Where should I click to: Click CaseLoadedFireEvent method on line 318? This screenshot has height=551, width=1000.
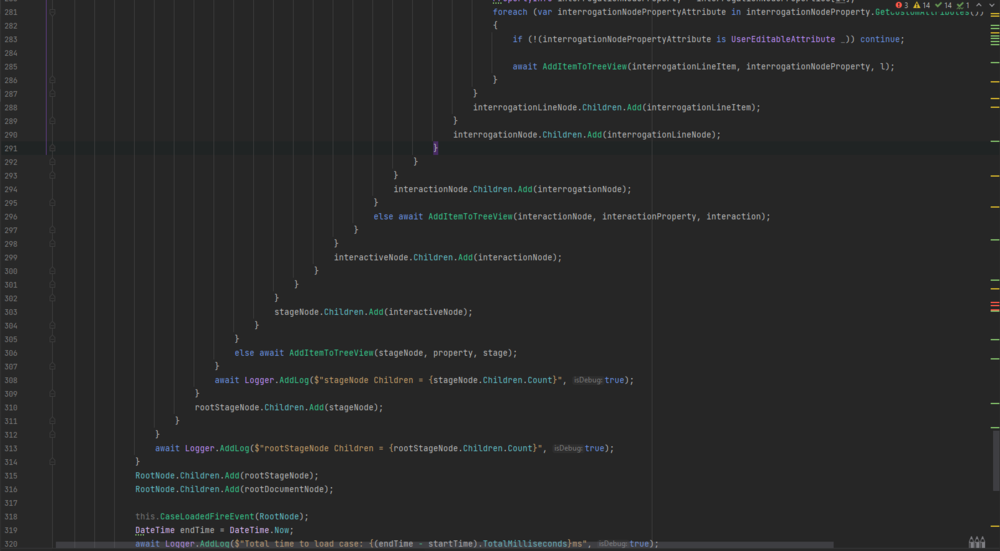click(207, 517)
